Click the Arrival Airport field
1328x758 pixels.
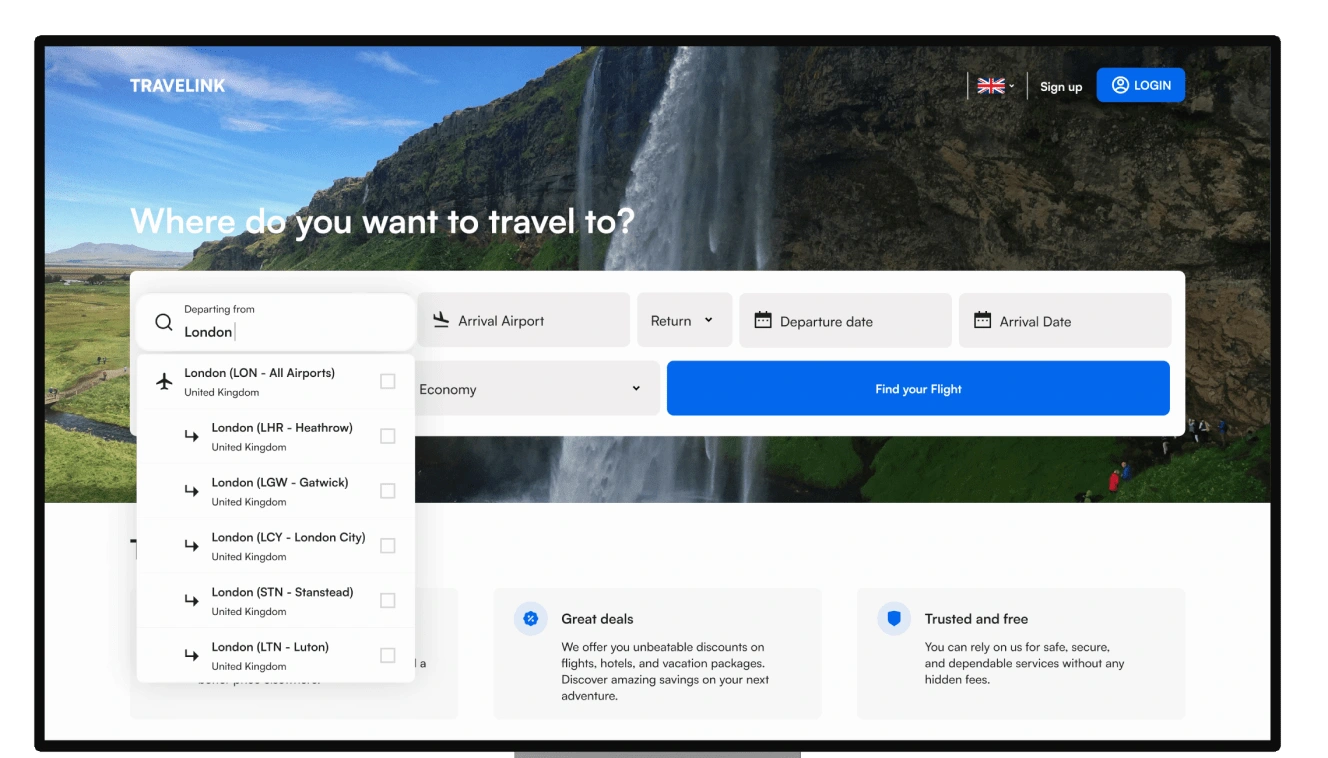[524, 320]
